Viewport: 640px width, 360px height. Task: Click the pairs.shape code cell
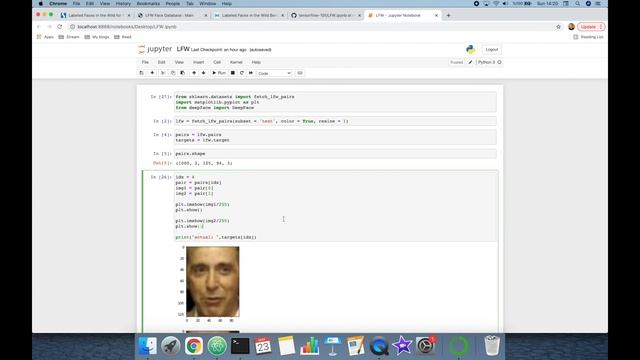(335, 153)
